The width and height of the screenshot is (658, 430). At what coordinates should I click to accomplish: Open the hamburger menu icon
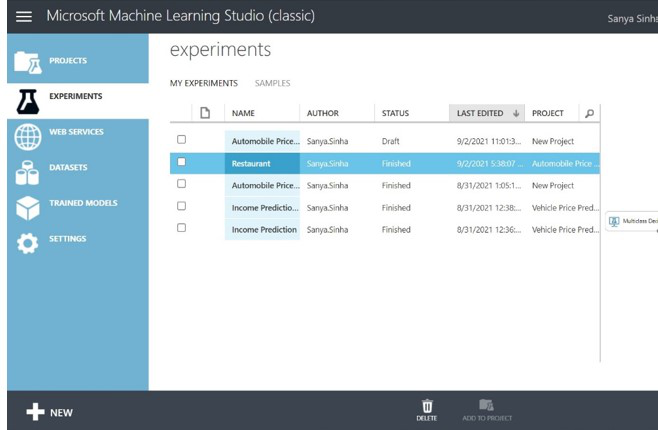coord(24,17)
